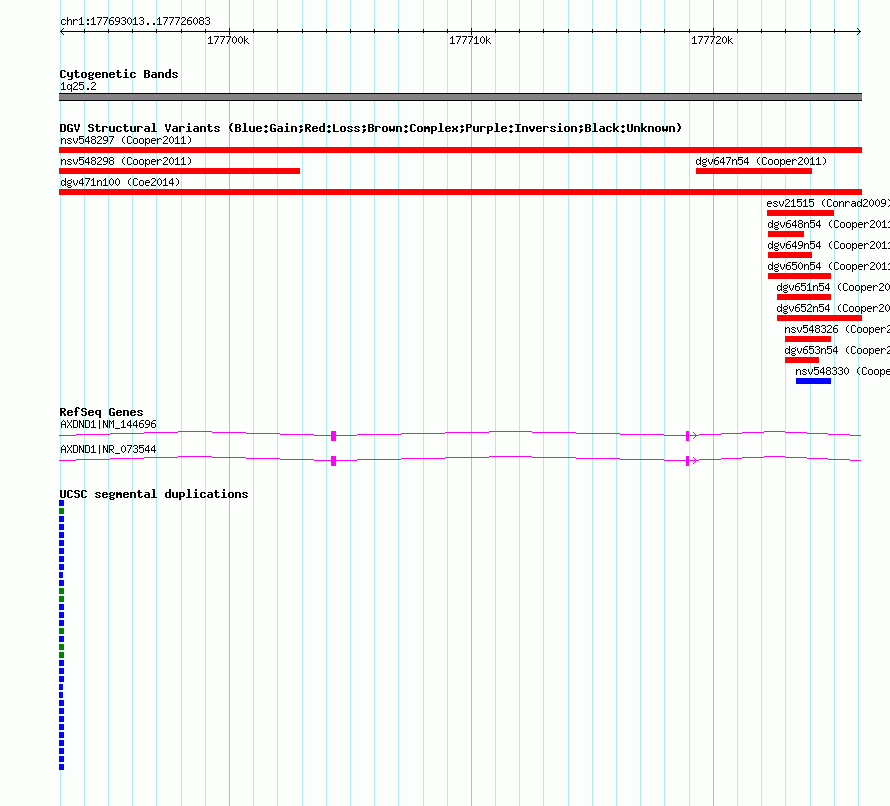Viewport: 890px width, 806px height.
Task: Select the UCSC segmental duplications track title
Action: [x=154, y=494]
